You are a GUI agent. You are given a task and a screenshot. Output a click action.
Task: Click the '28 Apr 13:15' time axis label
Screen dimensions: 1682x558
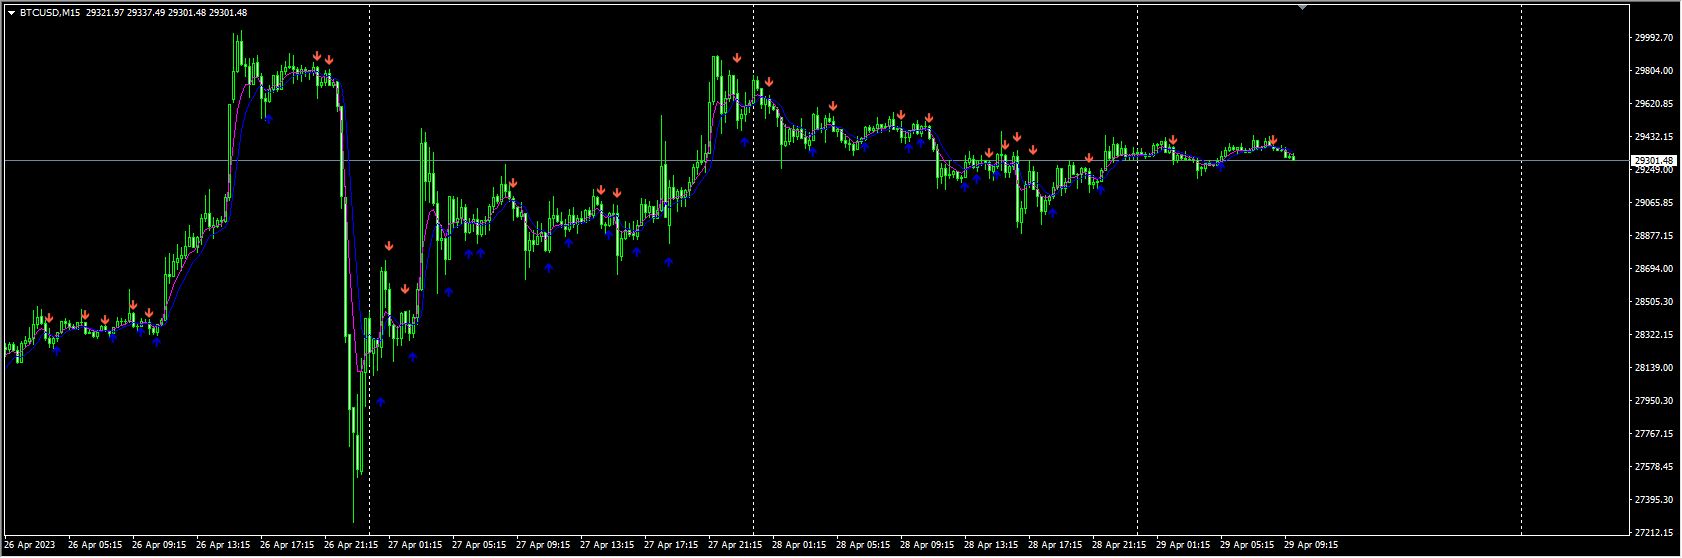point(990,546)
